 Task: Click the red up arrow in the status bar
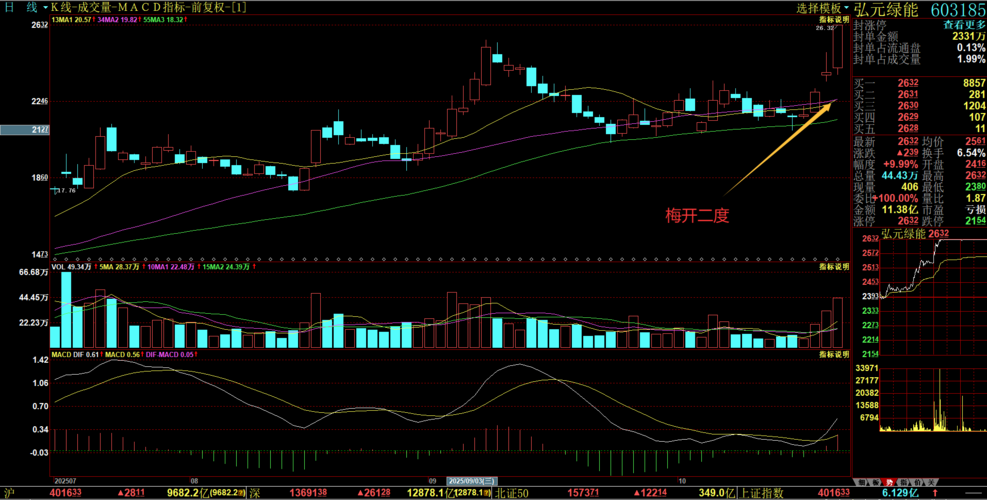(935, 492)
